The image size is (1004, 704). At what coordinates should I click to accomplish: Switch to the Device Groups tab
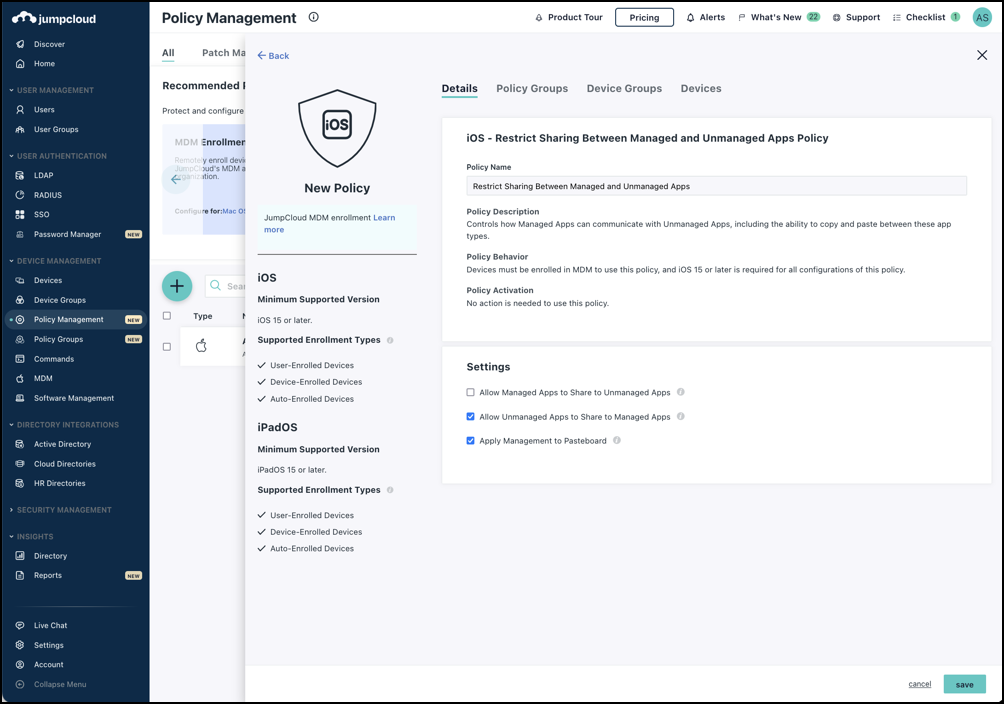coord(624,89)
